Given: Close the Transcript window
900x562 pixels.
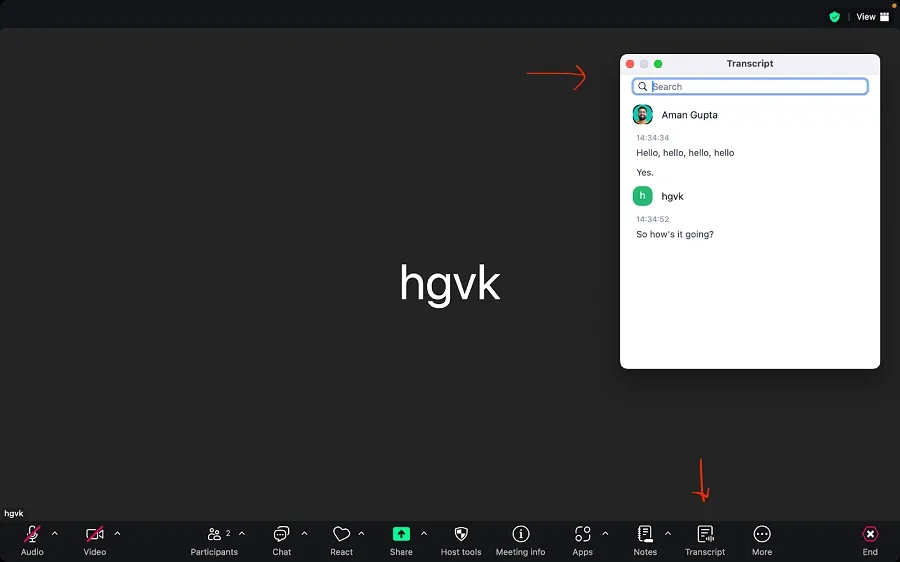Looking at the screenshot, I should point(630,64).
